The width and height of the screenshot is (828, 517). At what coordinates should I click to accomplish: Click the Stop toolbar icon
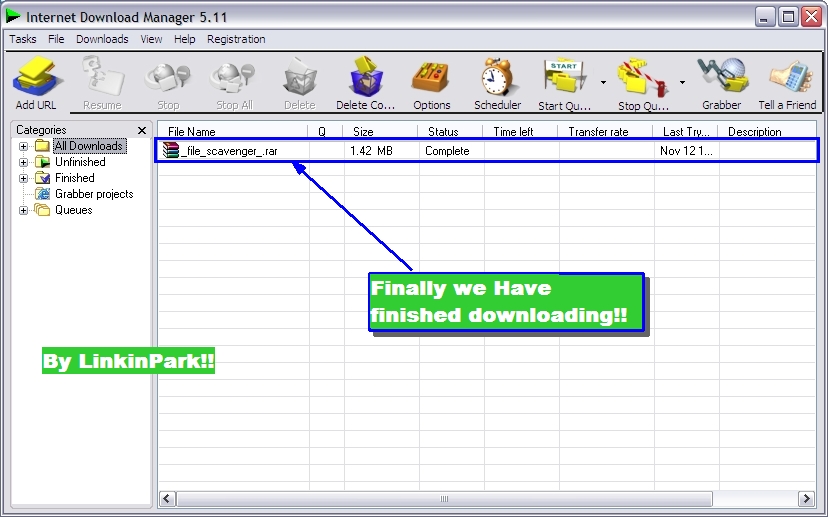168,78
